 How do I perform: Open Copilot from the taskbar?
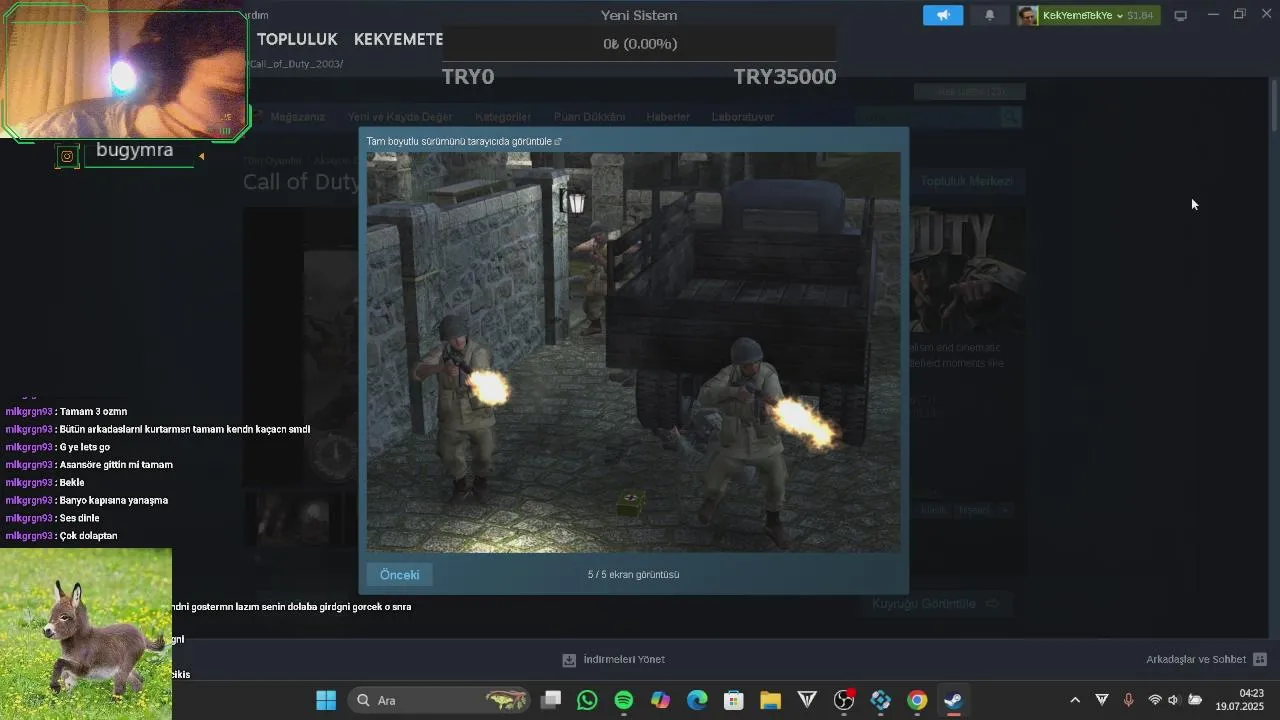[660, 700]
